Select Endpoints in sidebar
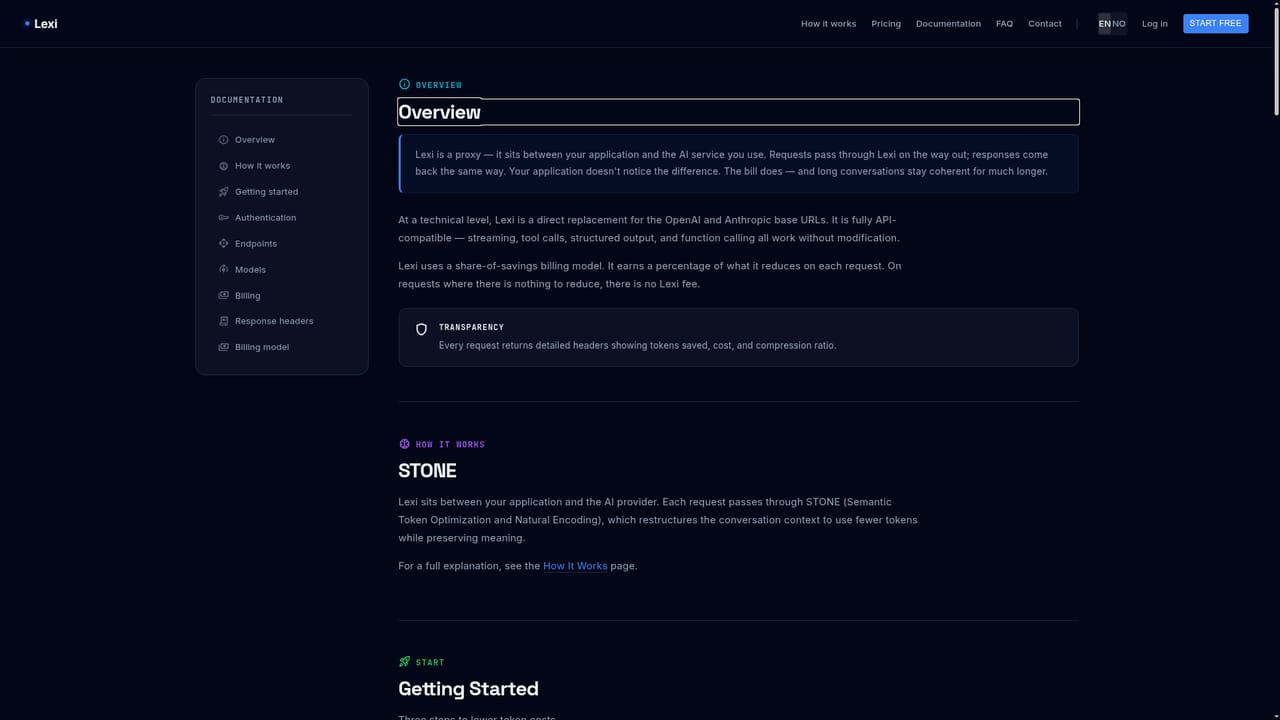1280x720 pixels. coord(282,244)
